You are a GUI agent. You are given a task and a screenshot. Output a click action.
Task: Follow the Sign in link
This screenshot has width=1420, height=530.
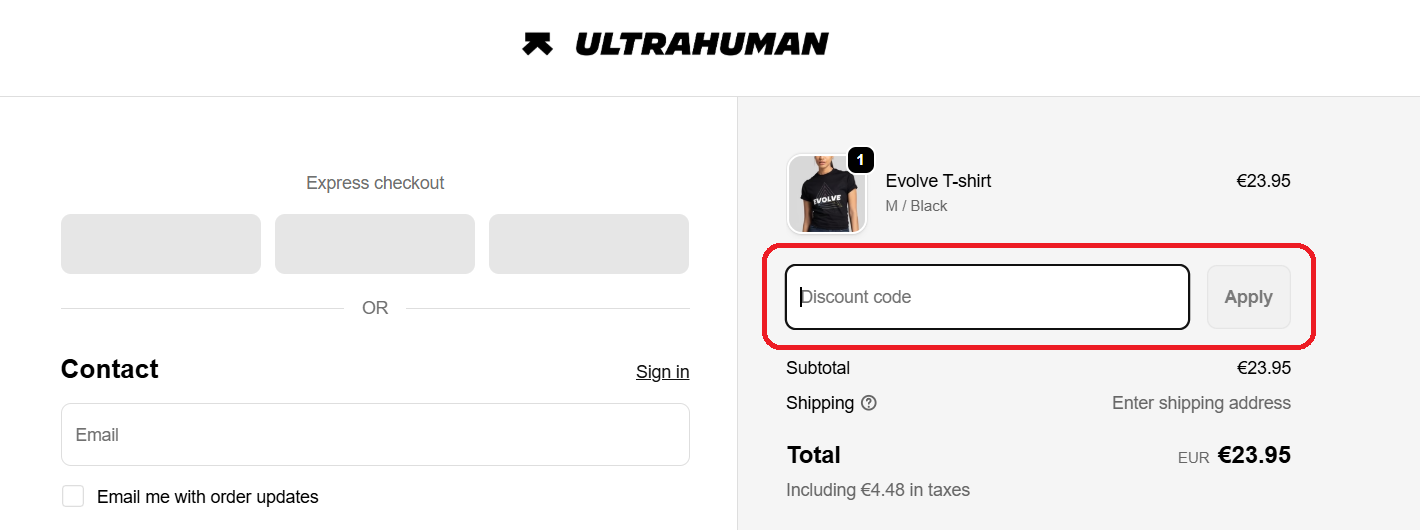click(662, 372)
